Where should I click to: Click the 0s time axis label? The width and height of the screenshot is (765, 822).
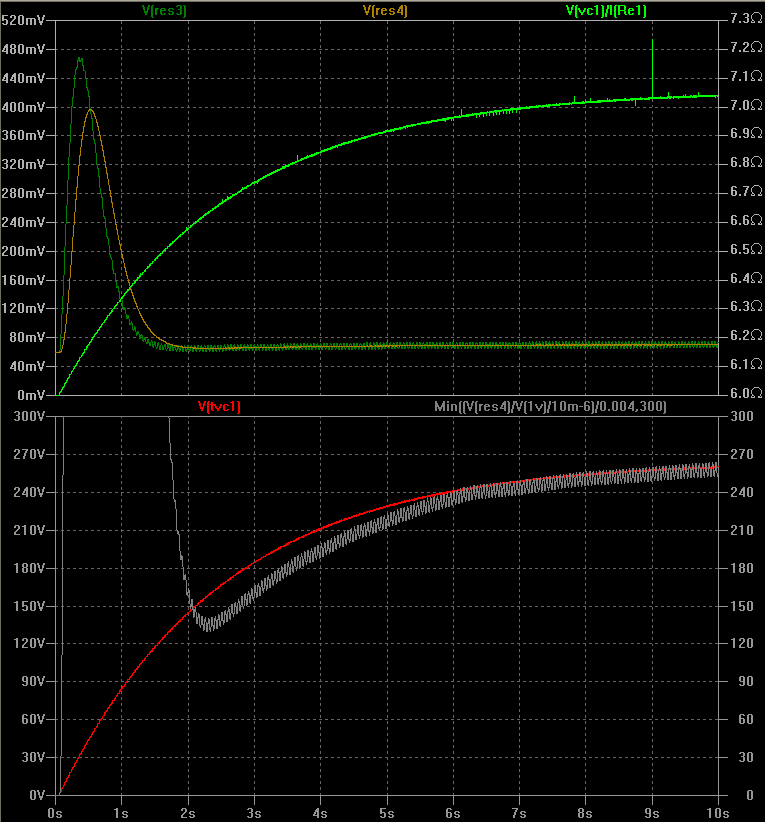[x=55, y=813]
